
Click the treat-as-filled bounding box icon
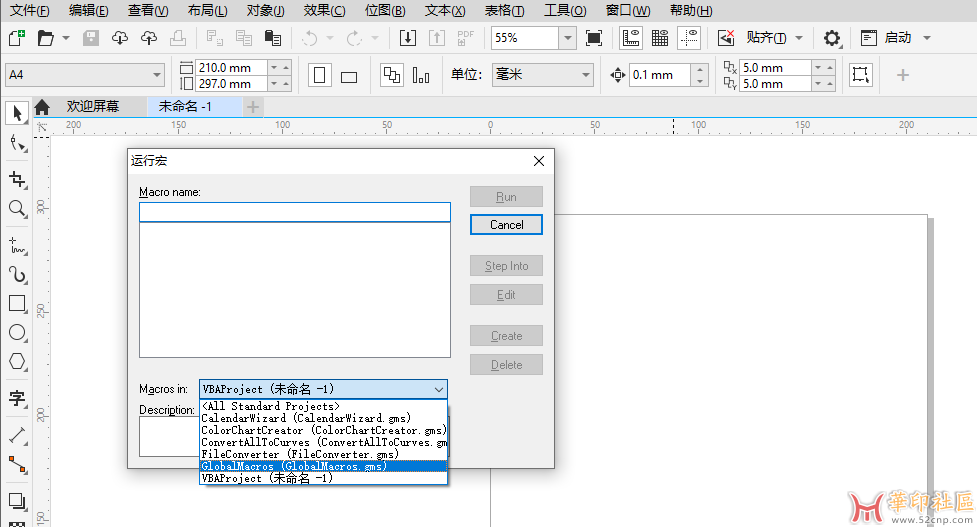(860, 75)
